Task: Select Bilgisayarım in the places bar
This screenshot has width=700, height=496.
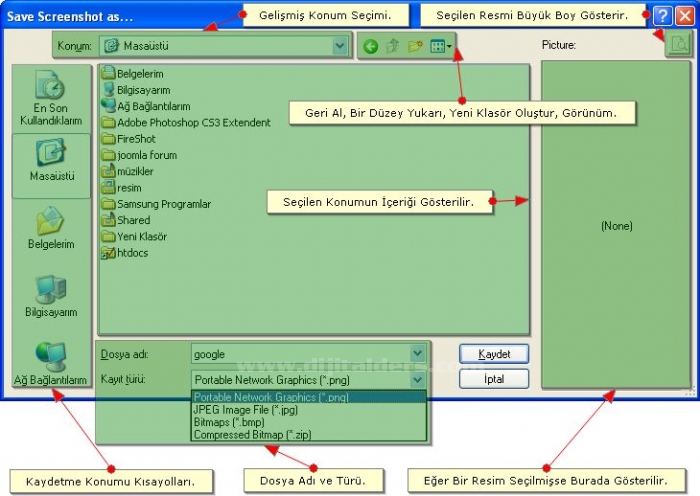Action: point(51,296)
